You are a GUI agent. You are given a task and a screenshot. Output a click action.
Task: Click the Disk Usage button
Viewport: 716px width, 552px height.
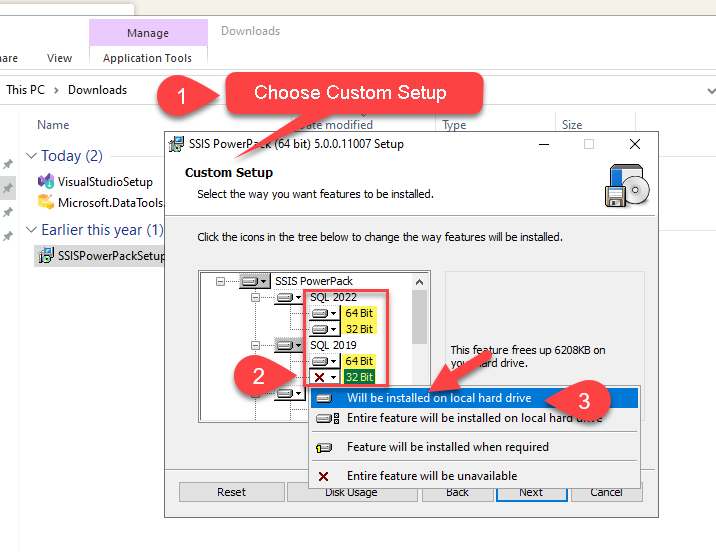click(x=352, y=494)
